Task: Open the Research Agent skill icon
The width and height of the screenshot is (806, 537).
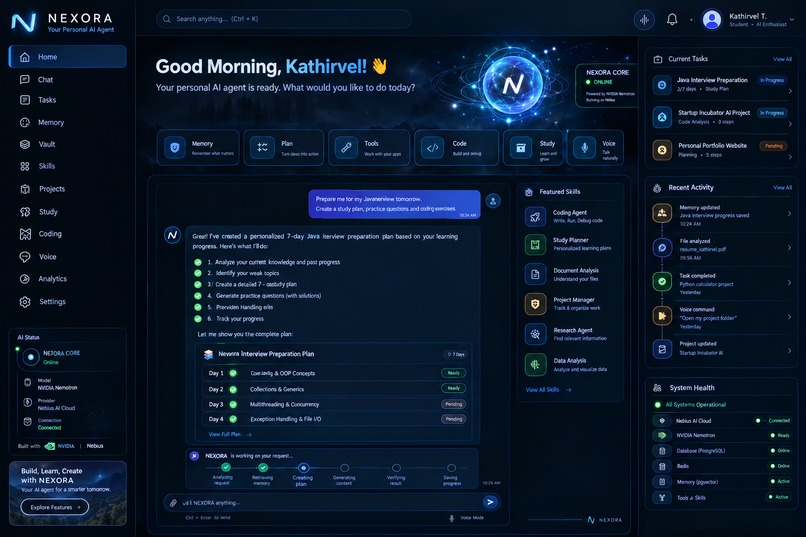Action: [535, 335]
